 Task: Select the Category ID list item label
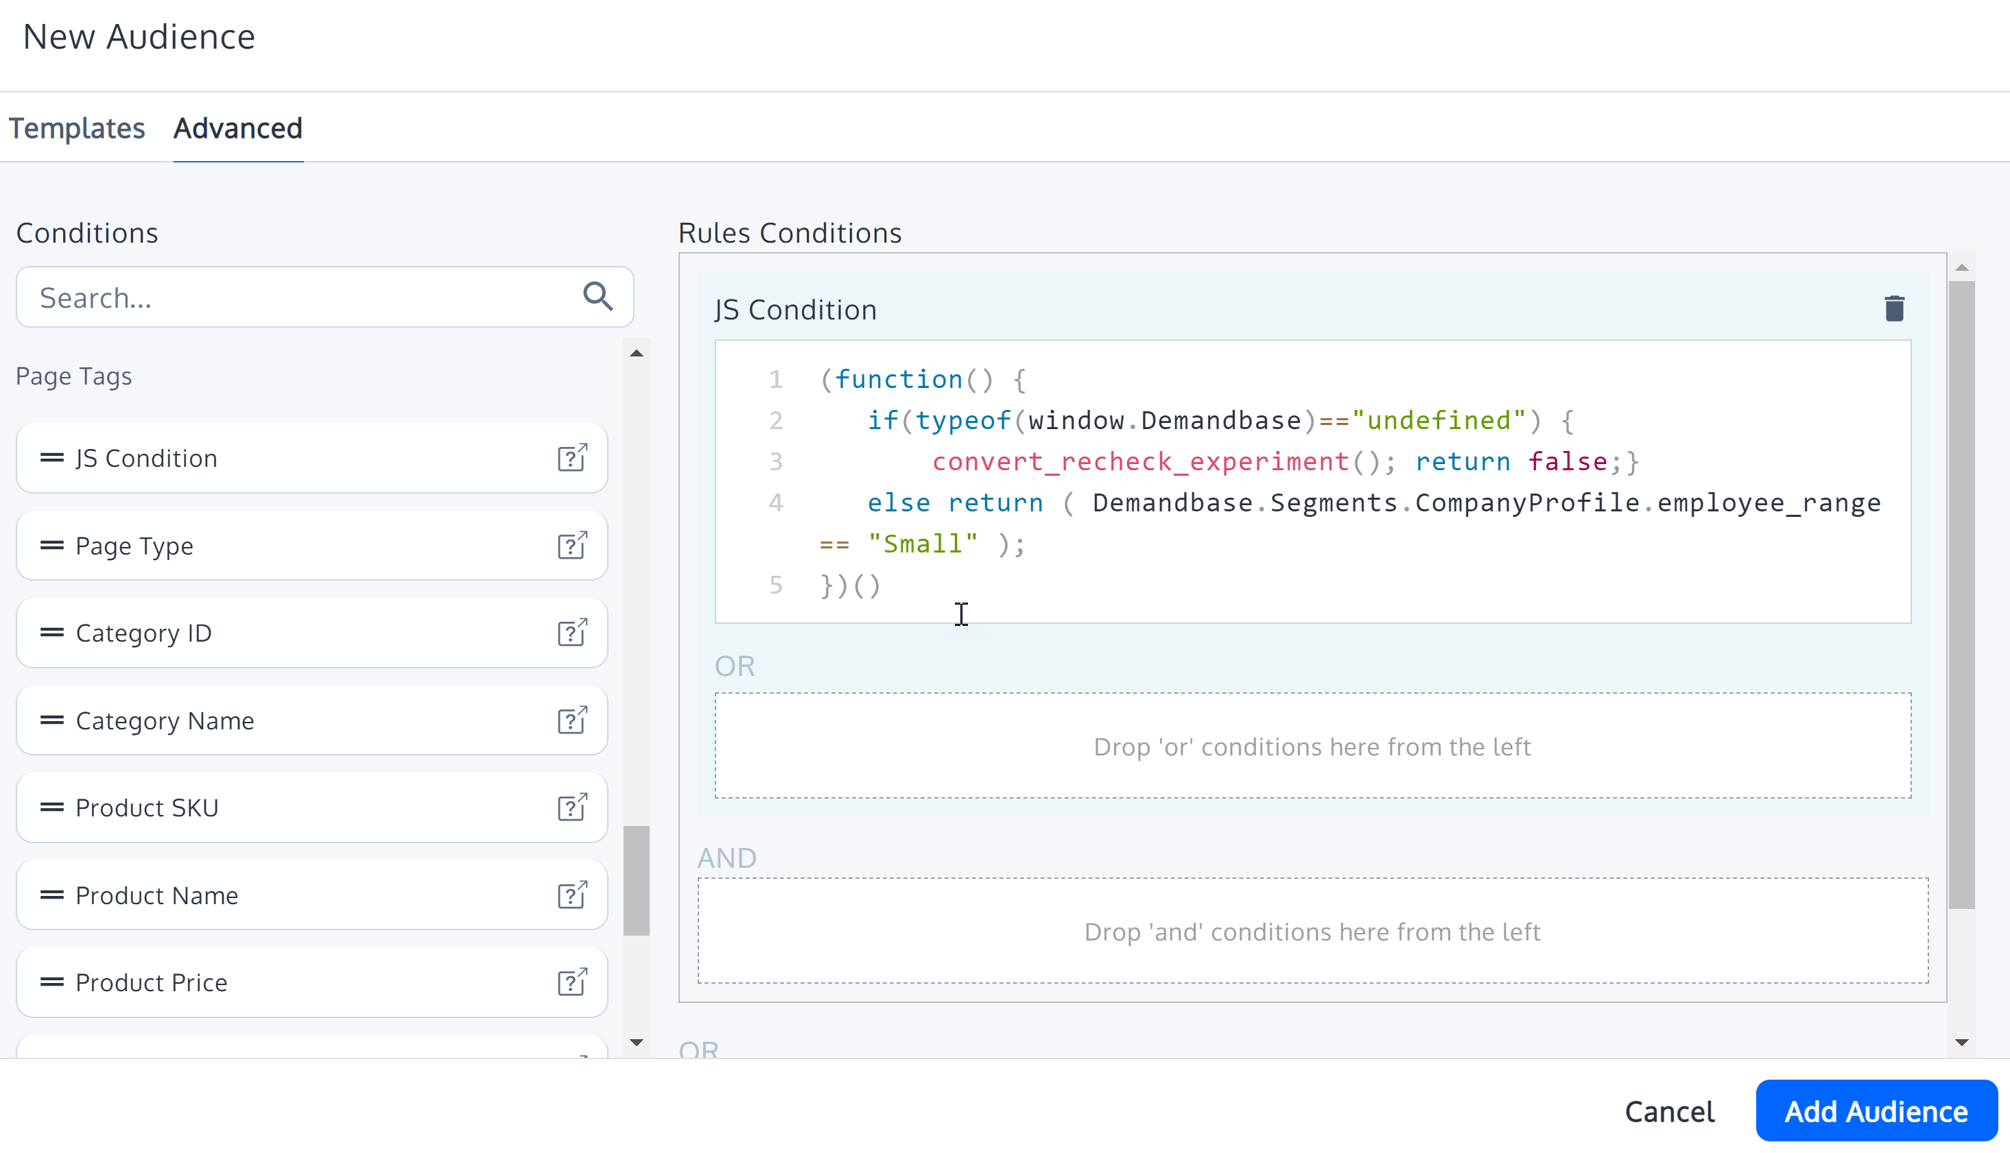(143, 633)
